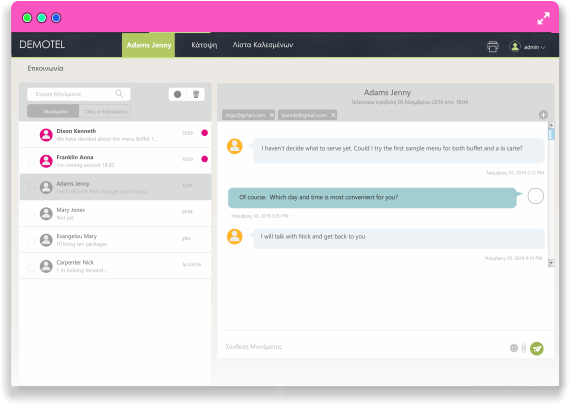Remove the lpsmile@gmail.com recipient tag
This screenshot has height=405, width=569.
[333, 115]
